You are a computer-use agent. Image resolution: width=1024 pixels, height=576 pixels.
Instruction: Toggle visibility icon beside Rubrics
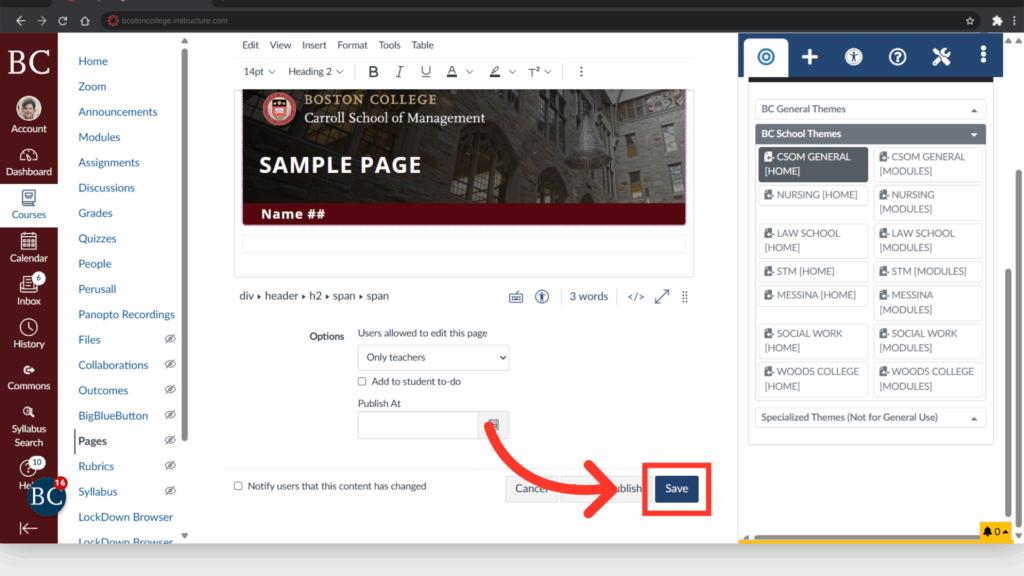coord(170,466)
